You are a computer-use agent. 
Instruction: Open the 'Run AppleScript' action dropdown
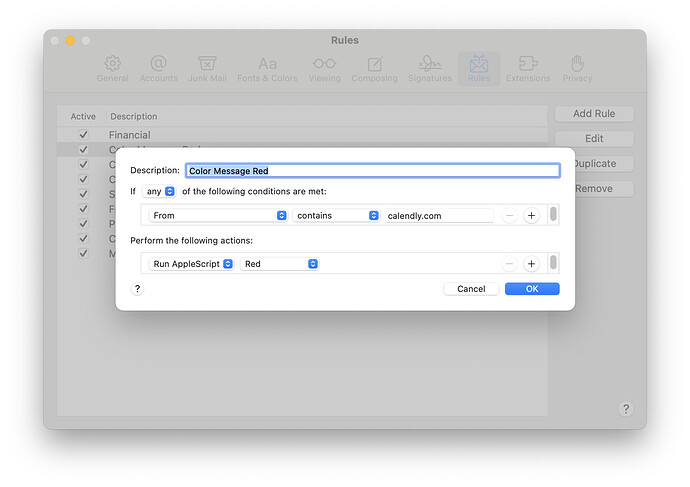pyautogui.click(x=191, y=264)
